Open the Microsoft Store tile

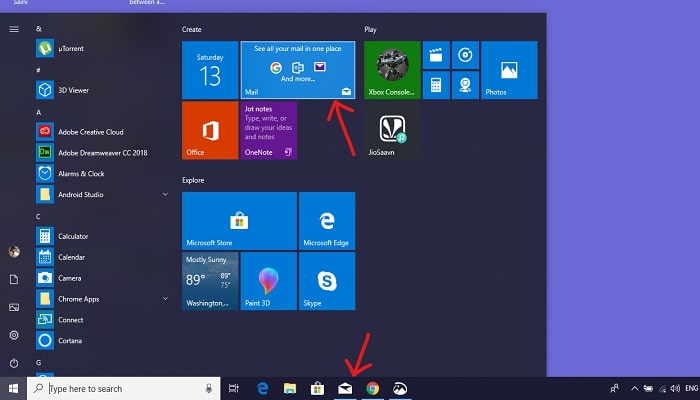(239, 221)
